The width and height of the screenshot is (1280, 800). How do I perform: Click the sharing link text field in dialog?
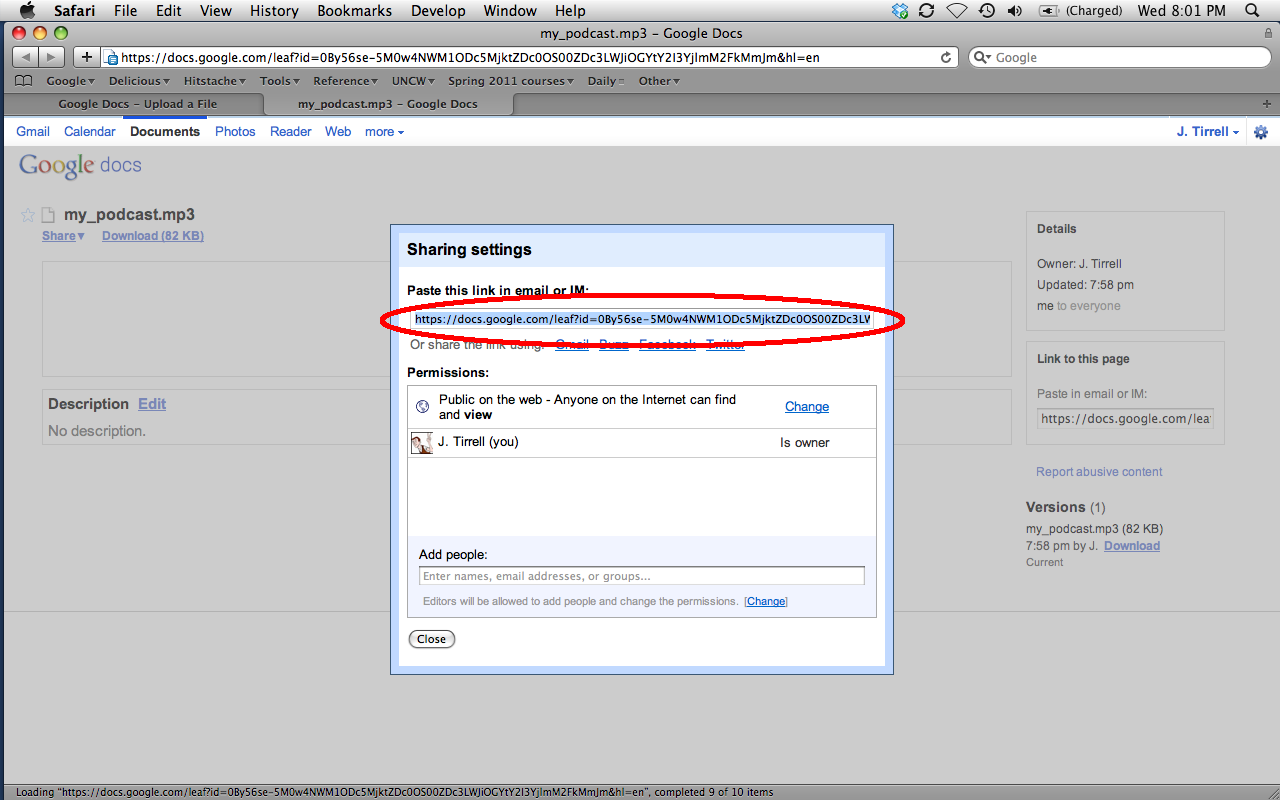(x=643, y=319)
